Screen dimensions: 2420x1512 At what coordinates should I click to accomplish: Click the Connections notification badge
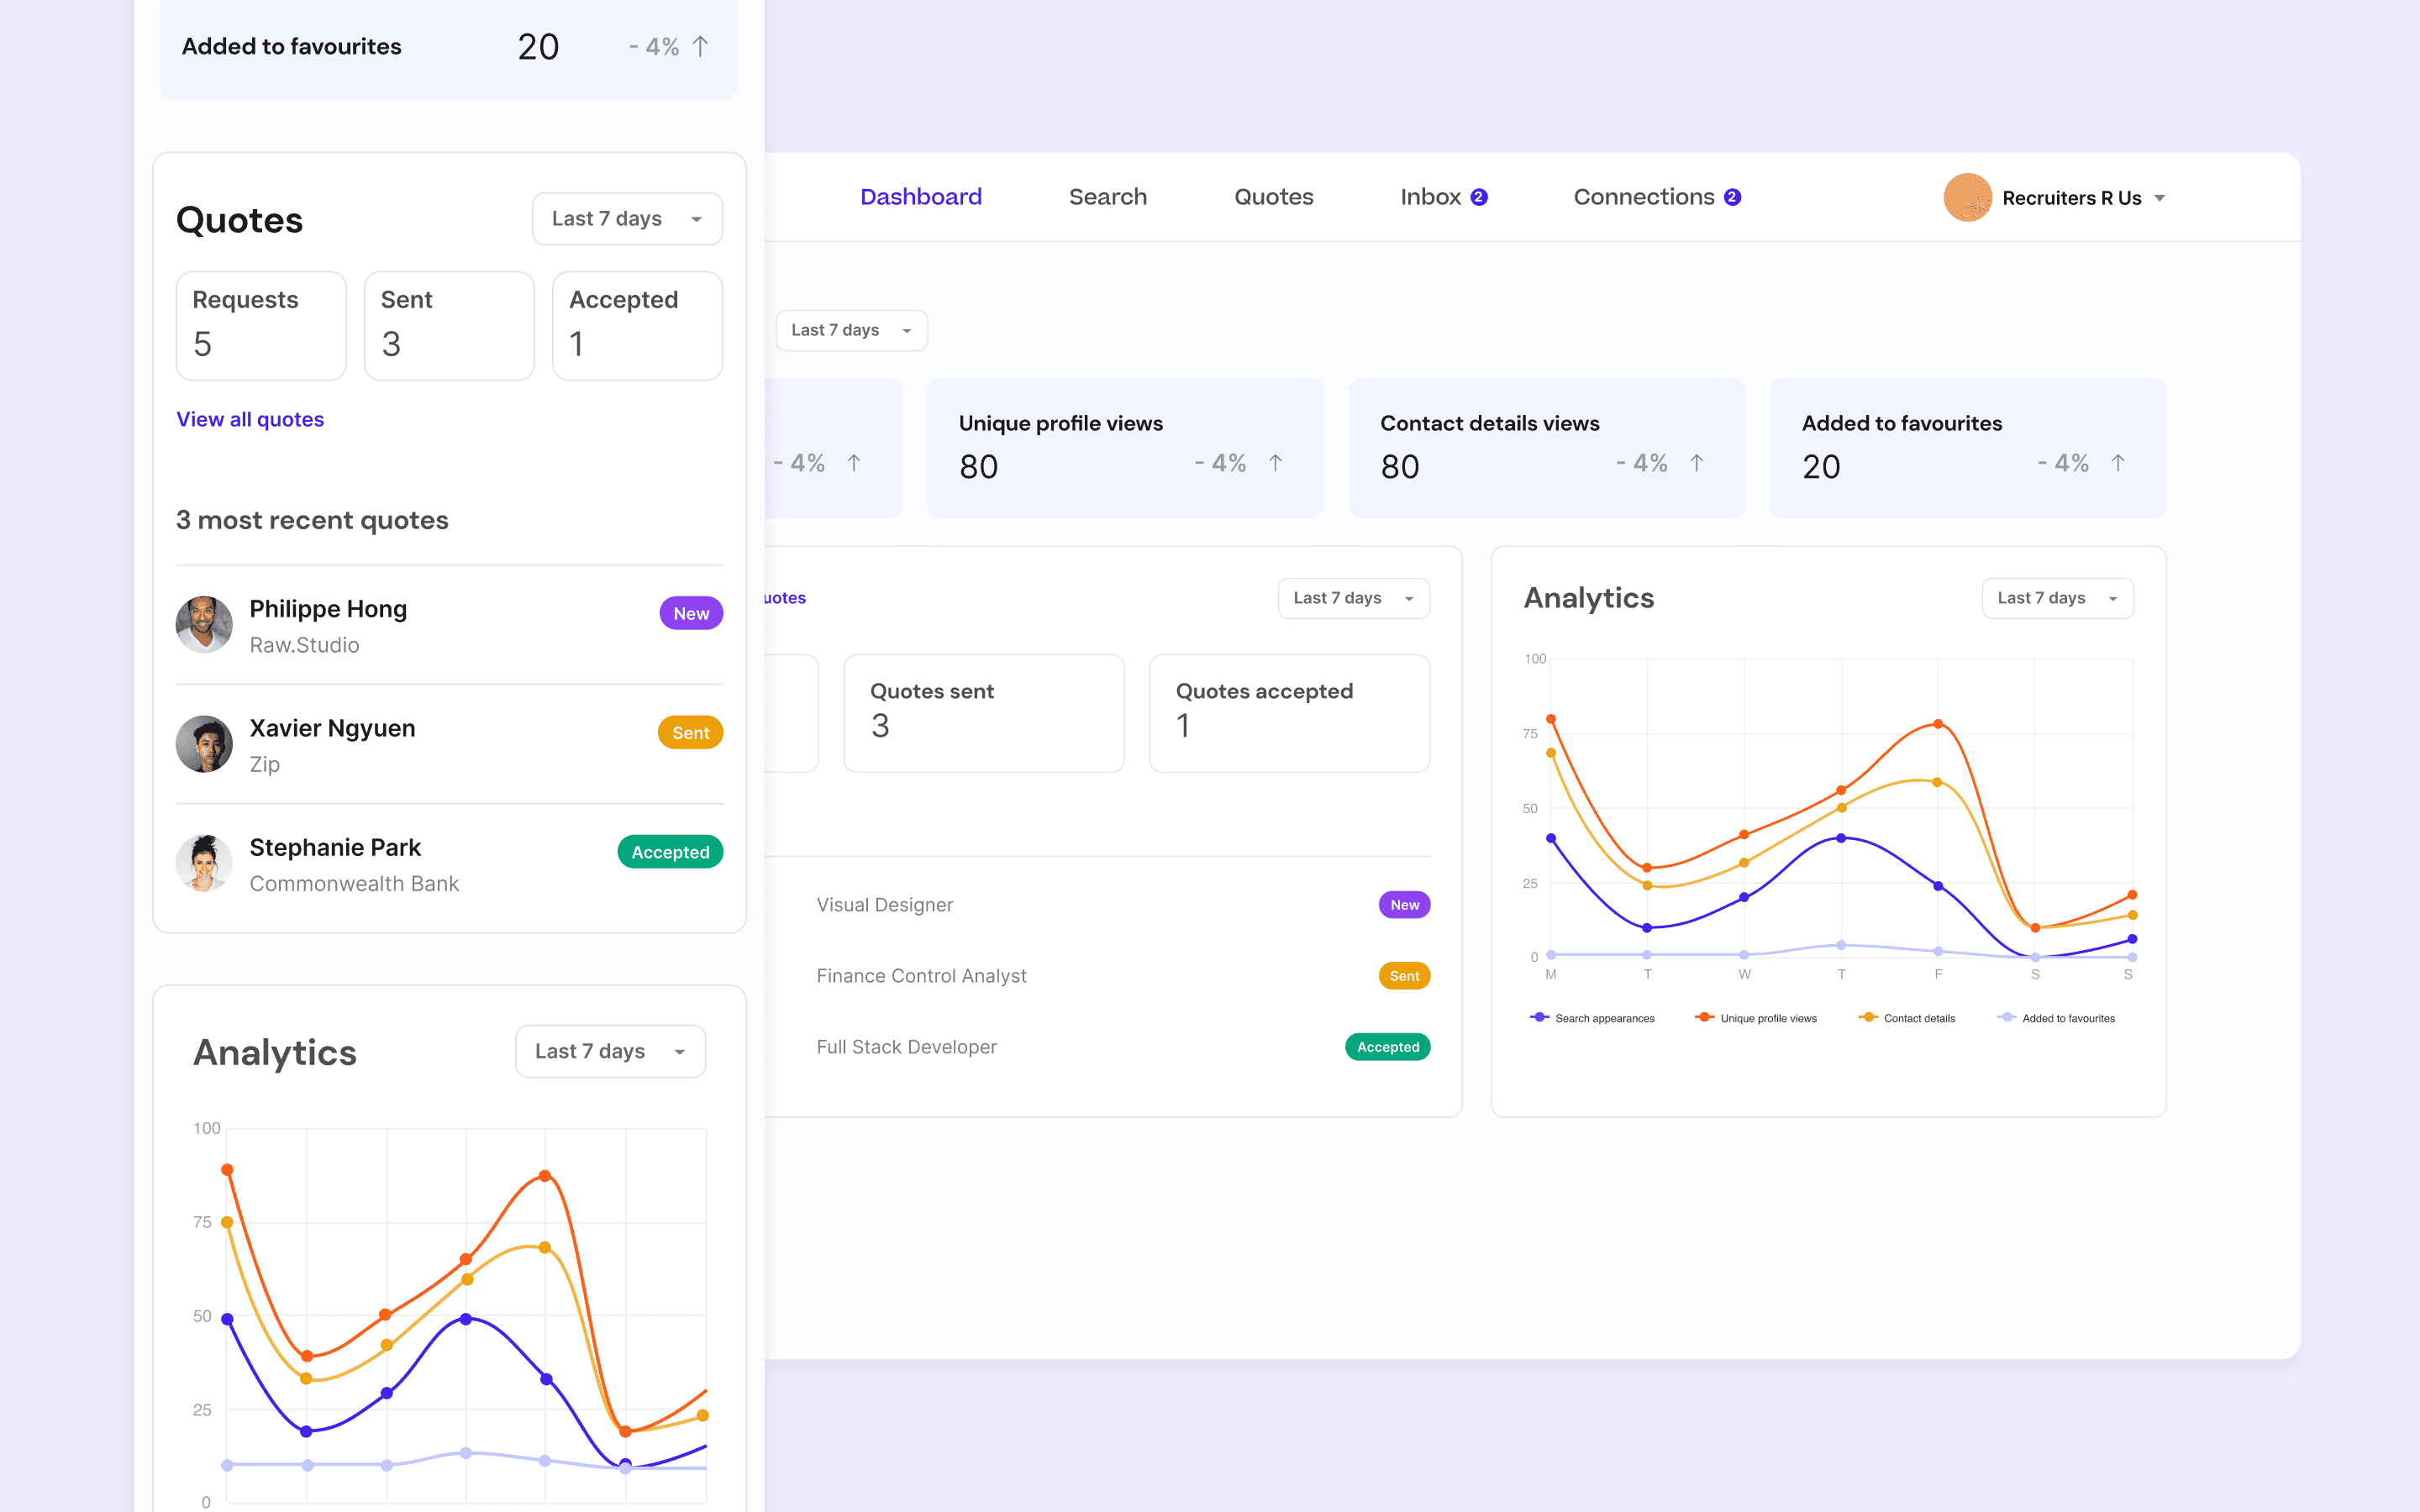(x=1732, y=197)
